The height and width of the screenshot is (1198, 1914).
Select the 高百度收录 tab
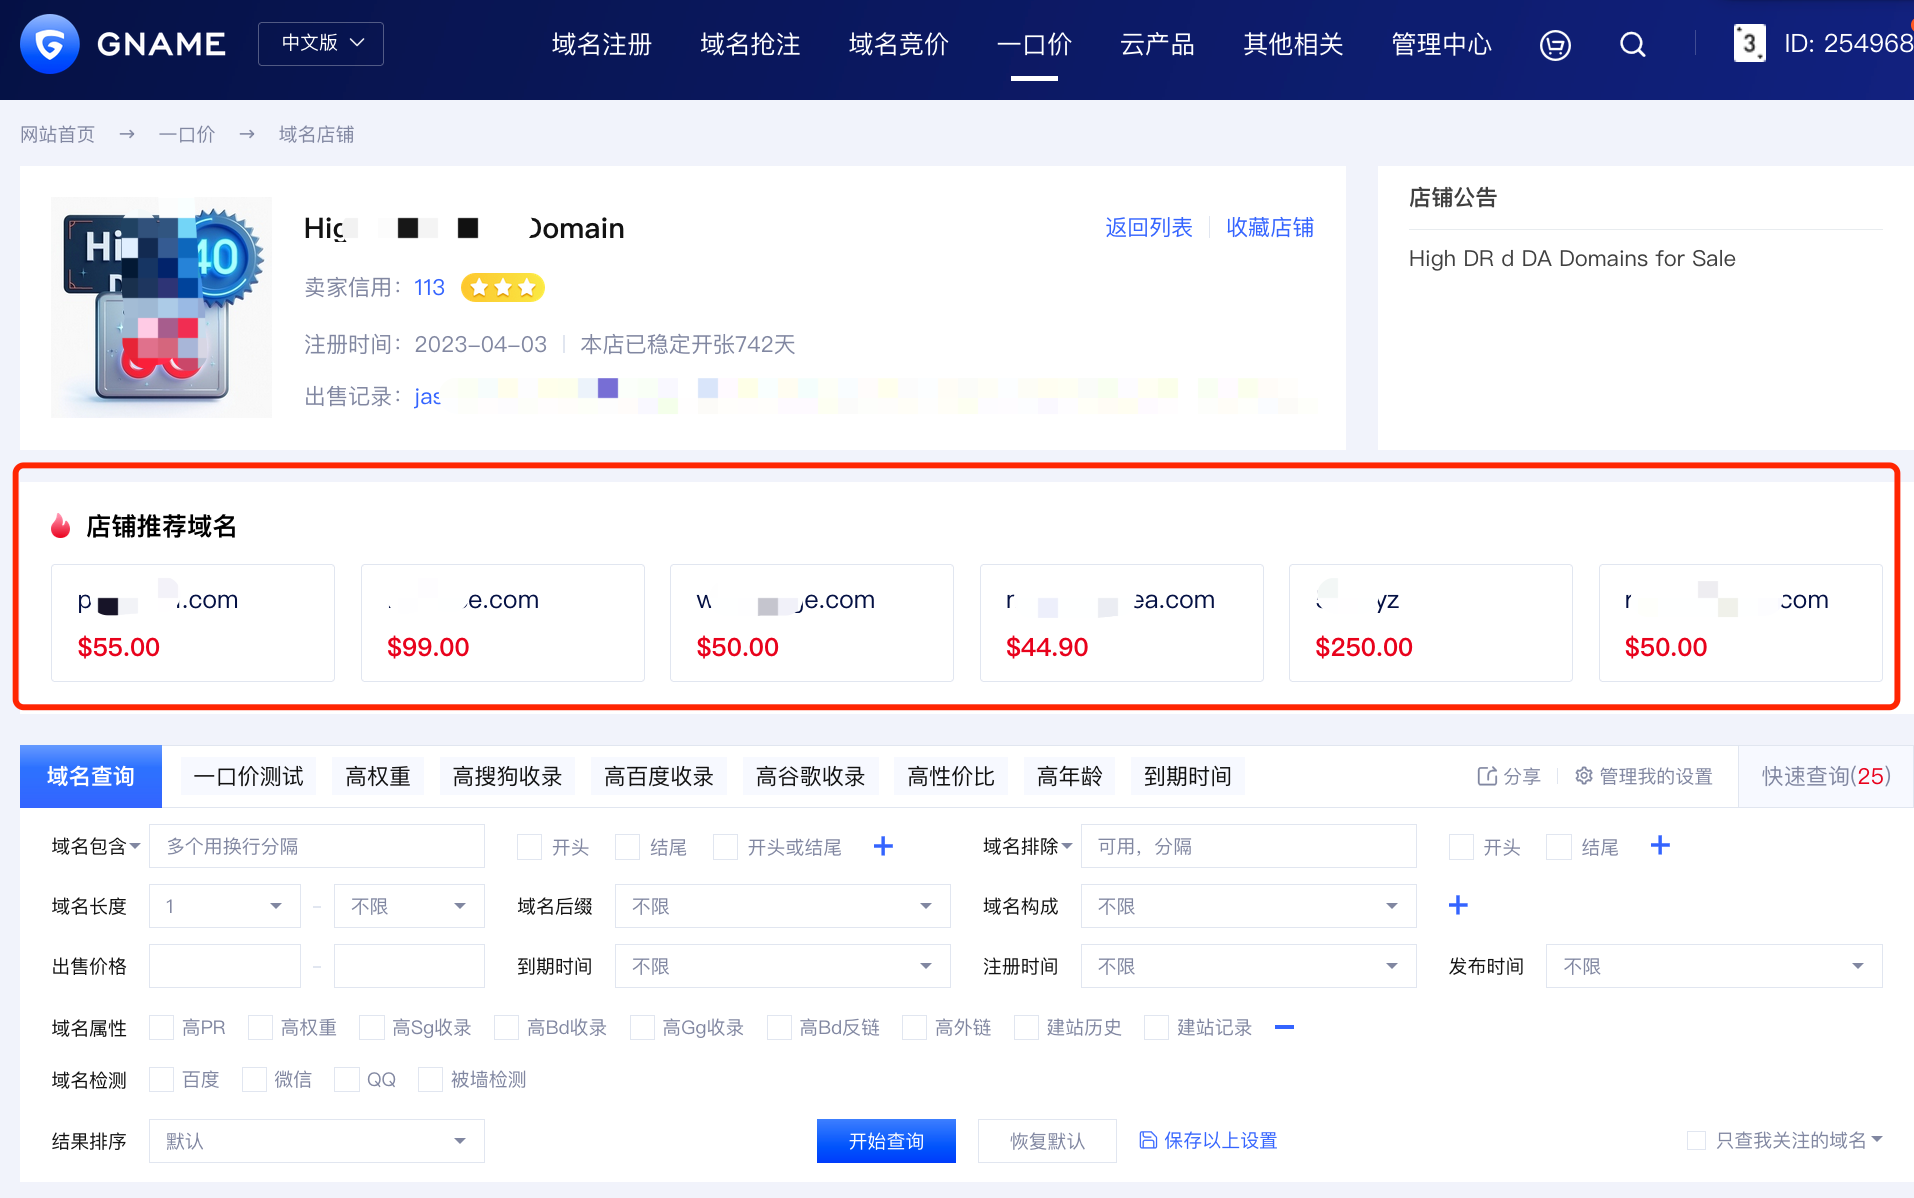tap(659, 776)
